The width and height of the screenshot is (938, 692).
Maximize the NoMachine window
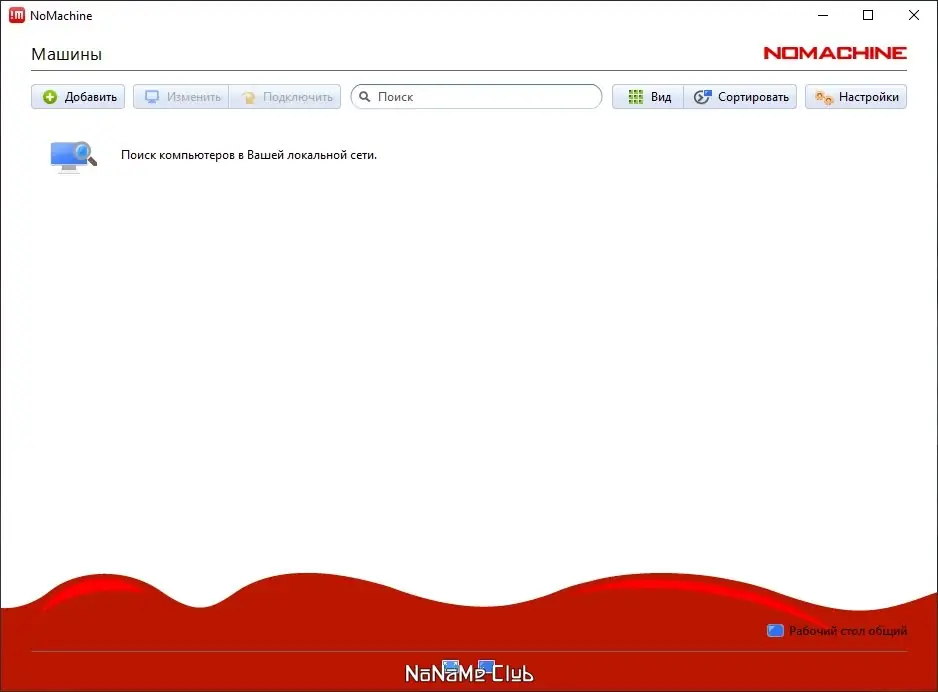pyautogui.click(x=868, y=16)
